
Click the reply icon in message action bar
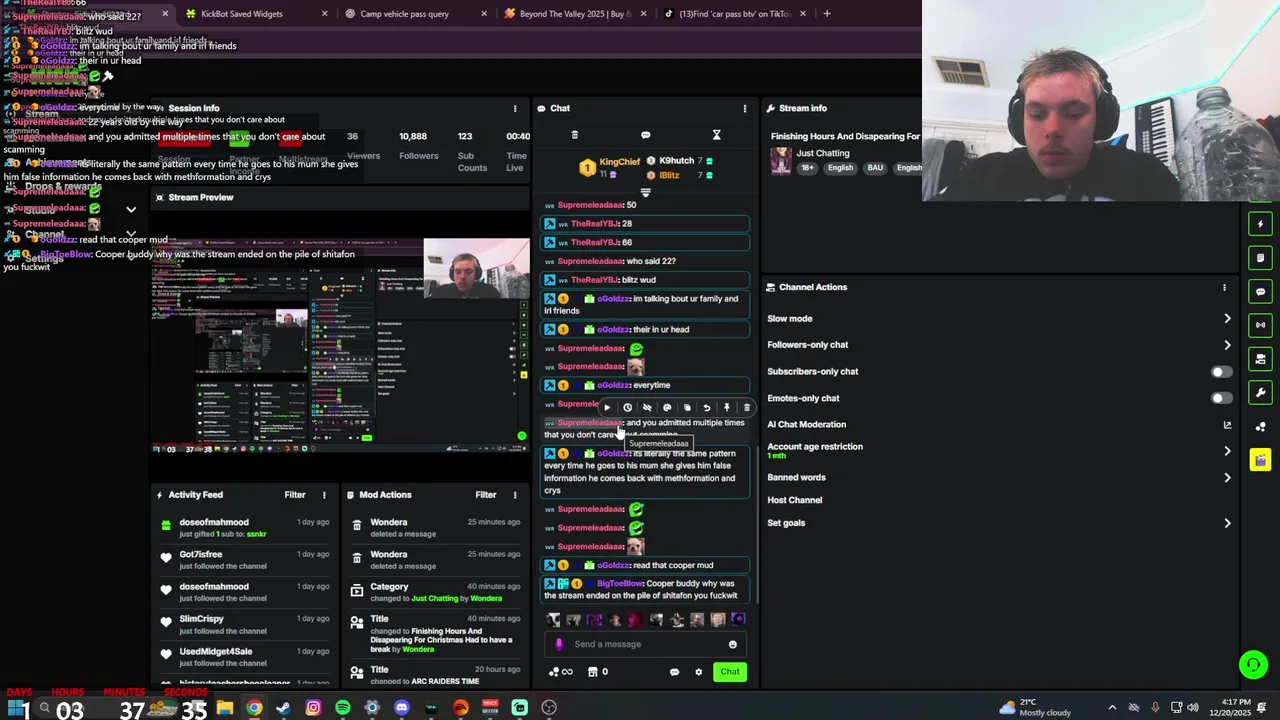tap(667, 408)
